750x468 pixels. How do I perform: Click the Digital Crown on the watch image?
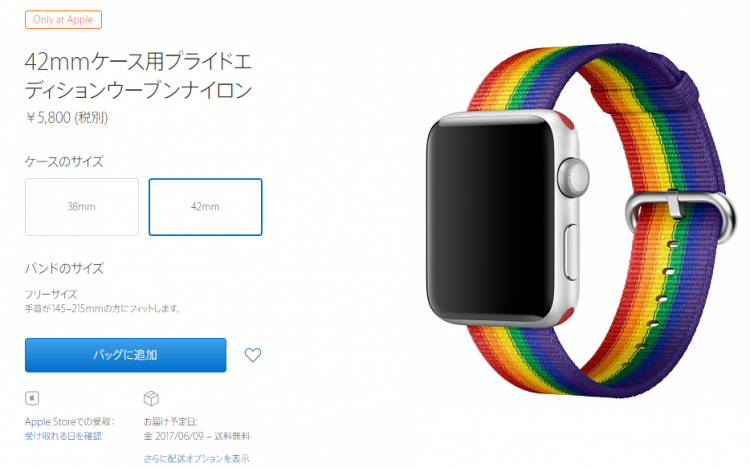[x=574, y=178]
